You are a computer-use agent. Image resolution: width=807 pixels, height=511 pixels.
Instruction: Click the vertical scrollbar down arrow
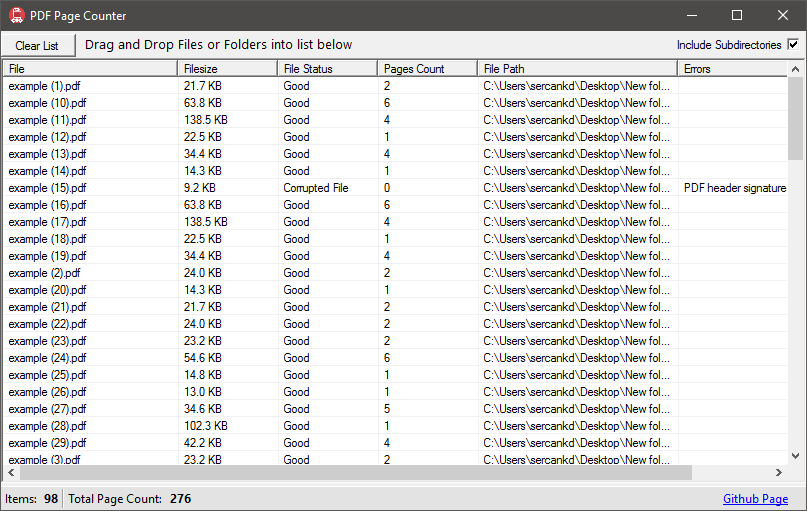pyautogui.click(x=795, y=456)
